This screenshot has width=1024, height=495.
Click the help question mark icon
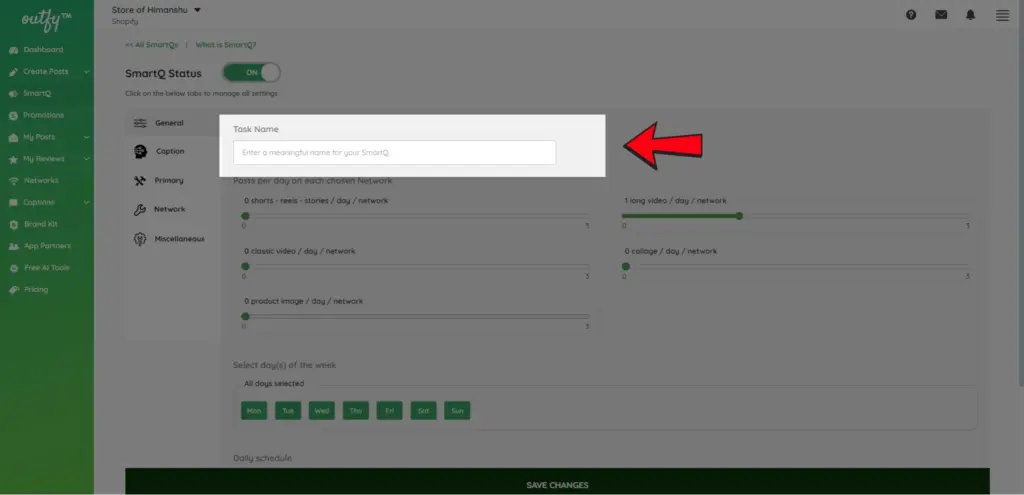point(911,15)
